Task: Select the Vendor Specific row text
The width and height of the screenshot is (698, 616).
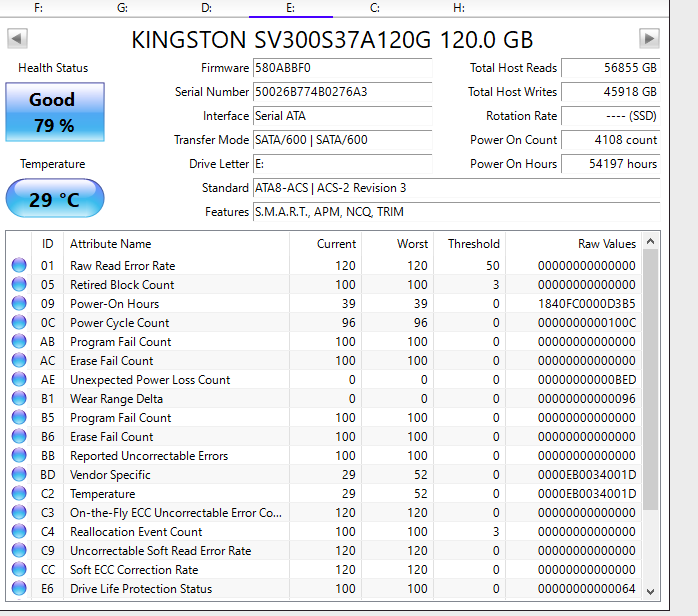Action: [110, 475]
